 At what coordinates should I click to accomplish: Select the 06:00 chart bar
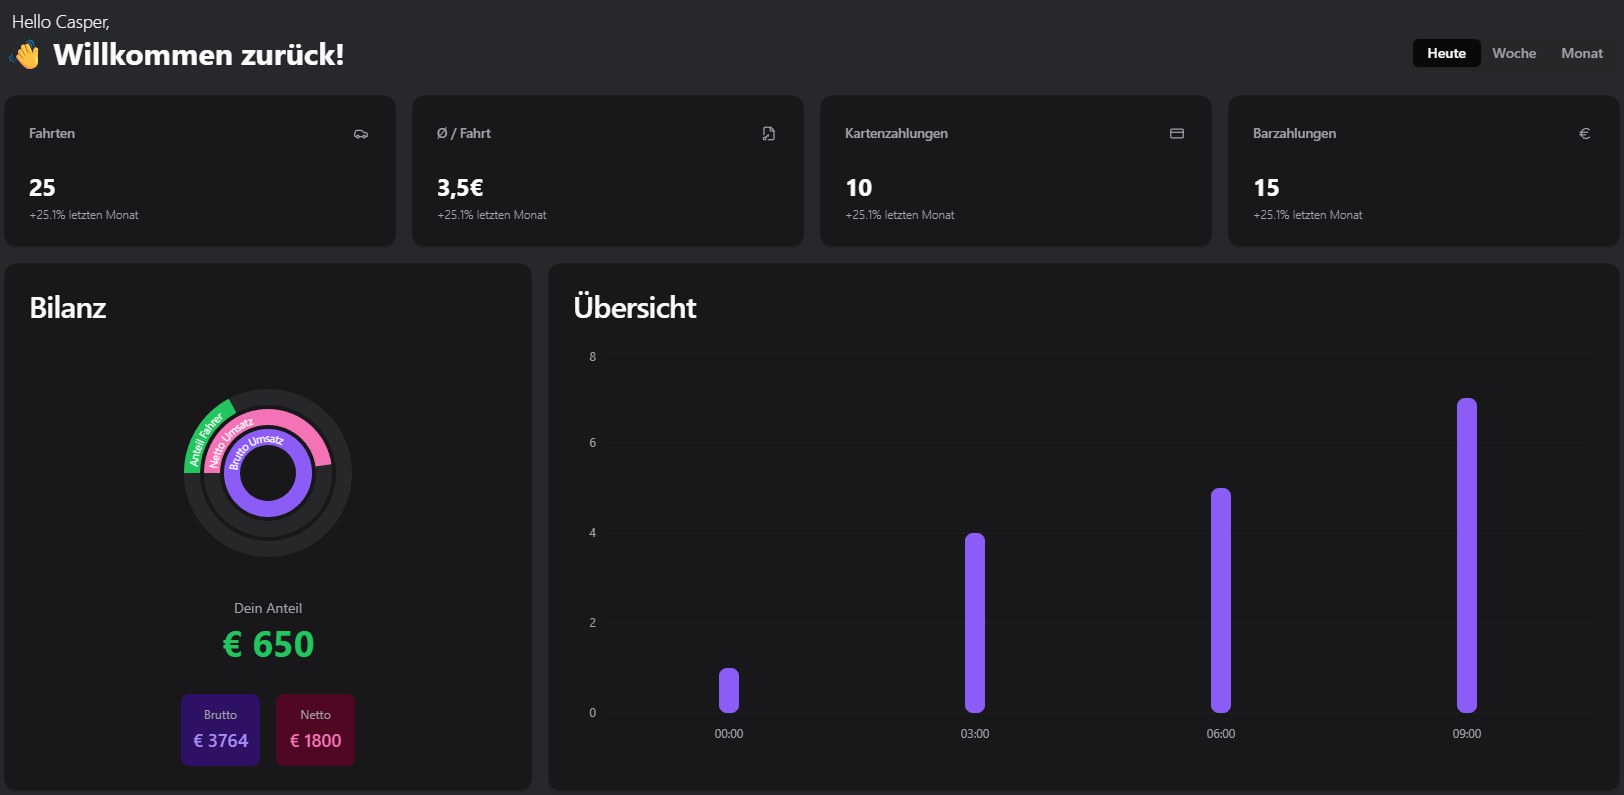pos(1221,600)
